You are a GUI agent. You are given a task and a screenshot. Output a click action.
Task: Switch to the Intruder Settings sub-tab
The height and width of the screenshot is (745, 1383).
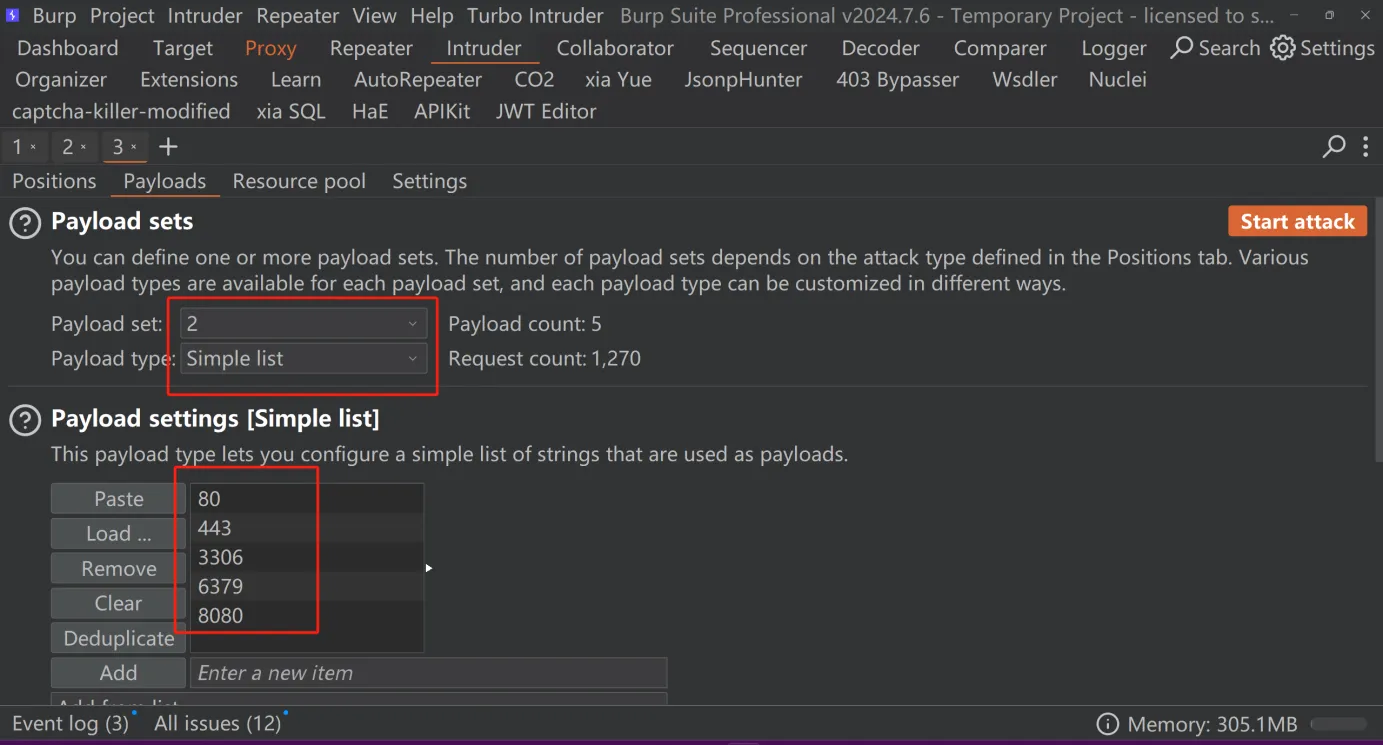[429, 181]
